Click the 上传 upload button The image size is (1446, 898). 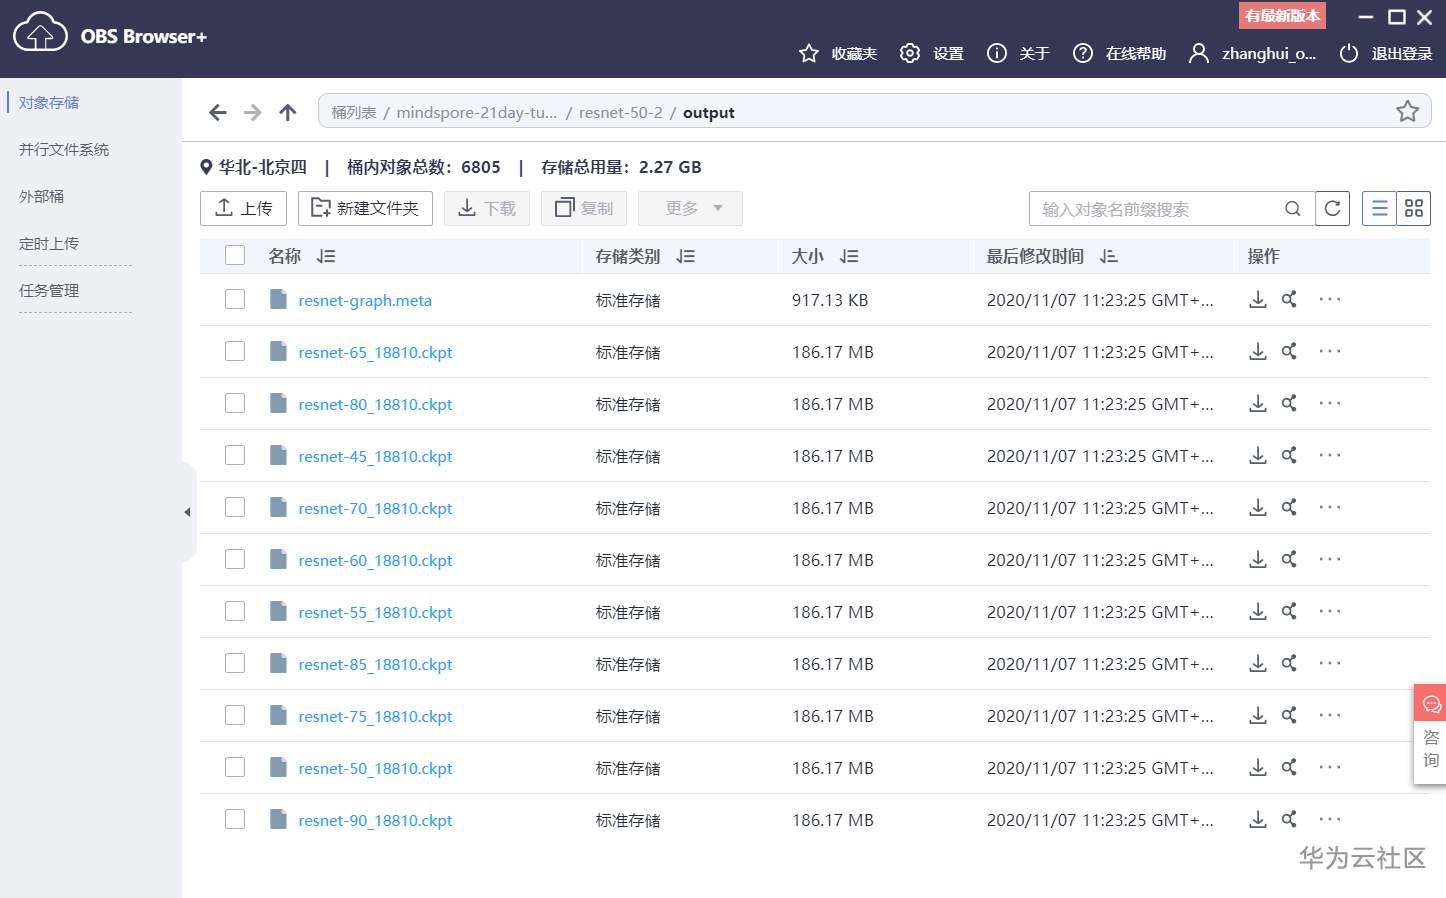tap(243, 208)
